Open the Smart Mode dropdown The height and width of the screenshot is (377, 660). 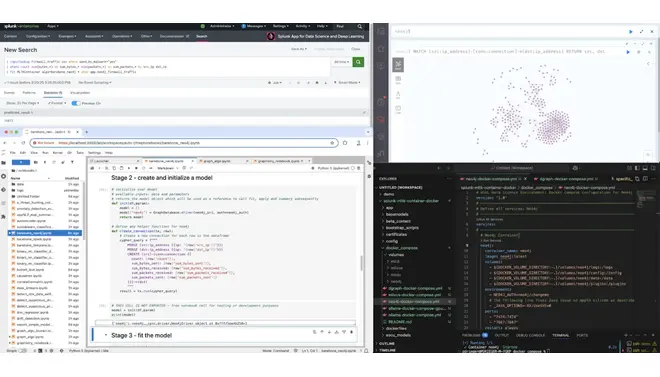coord(349,82)
